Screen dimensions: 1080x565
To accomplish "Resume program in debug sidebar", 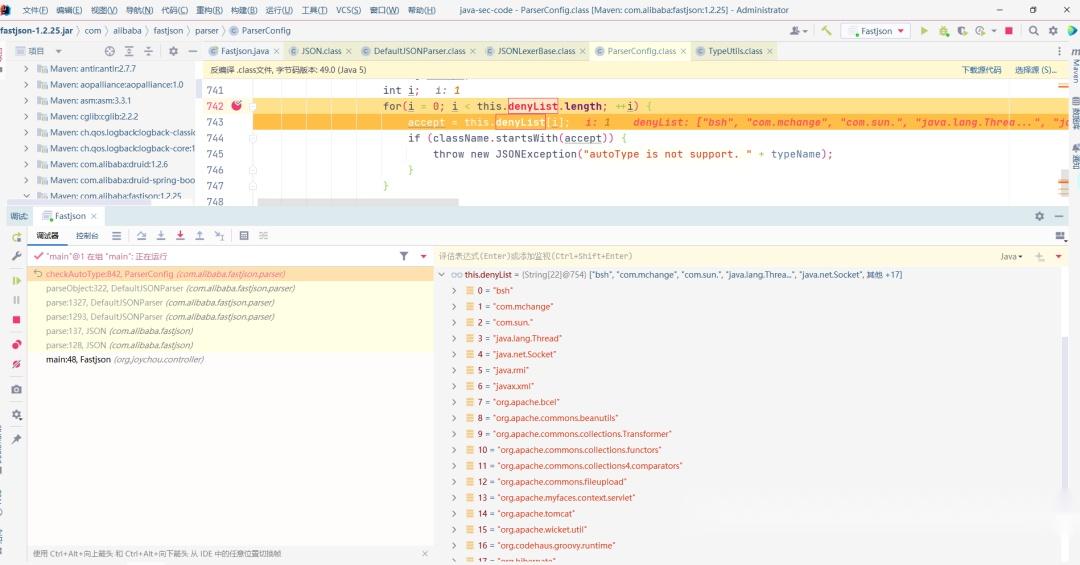I will (17, 281).
